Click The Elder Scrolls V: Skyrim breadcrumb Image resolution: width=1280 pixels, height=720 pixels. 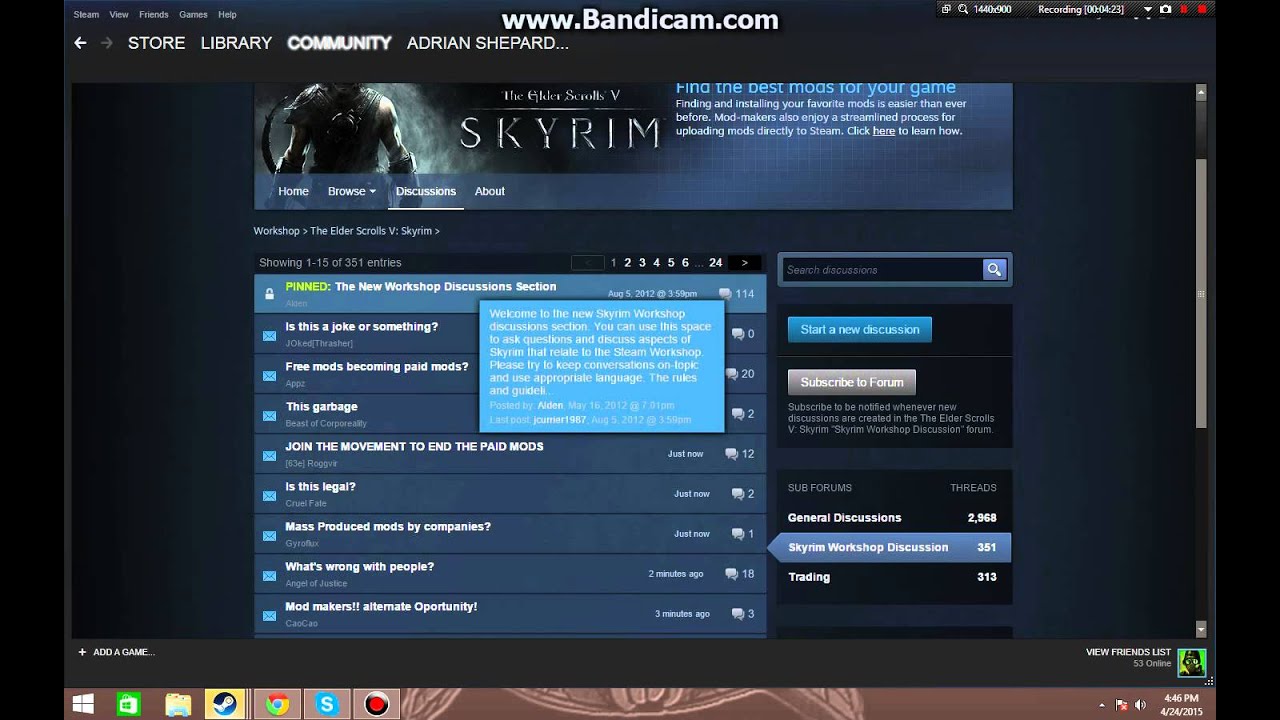click(x=371, y=231)
